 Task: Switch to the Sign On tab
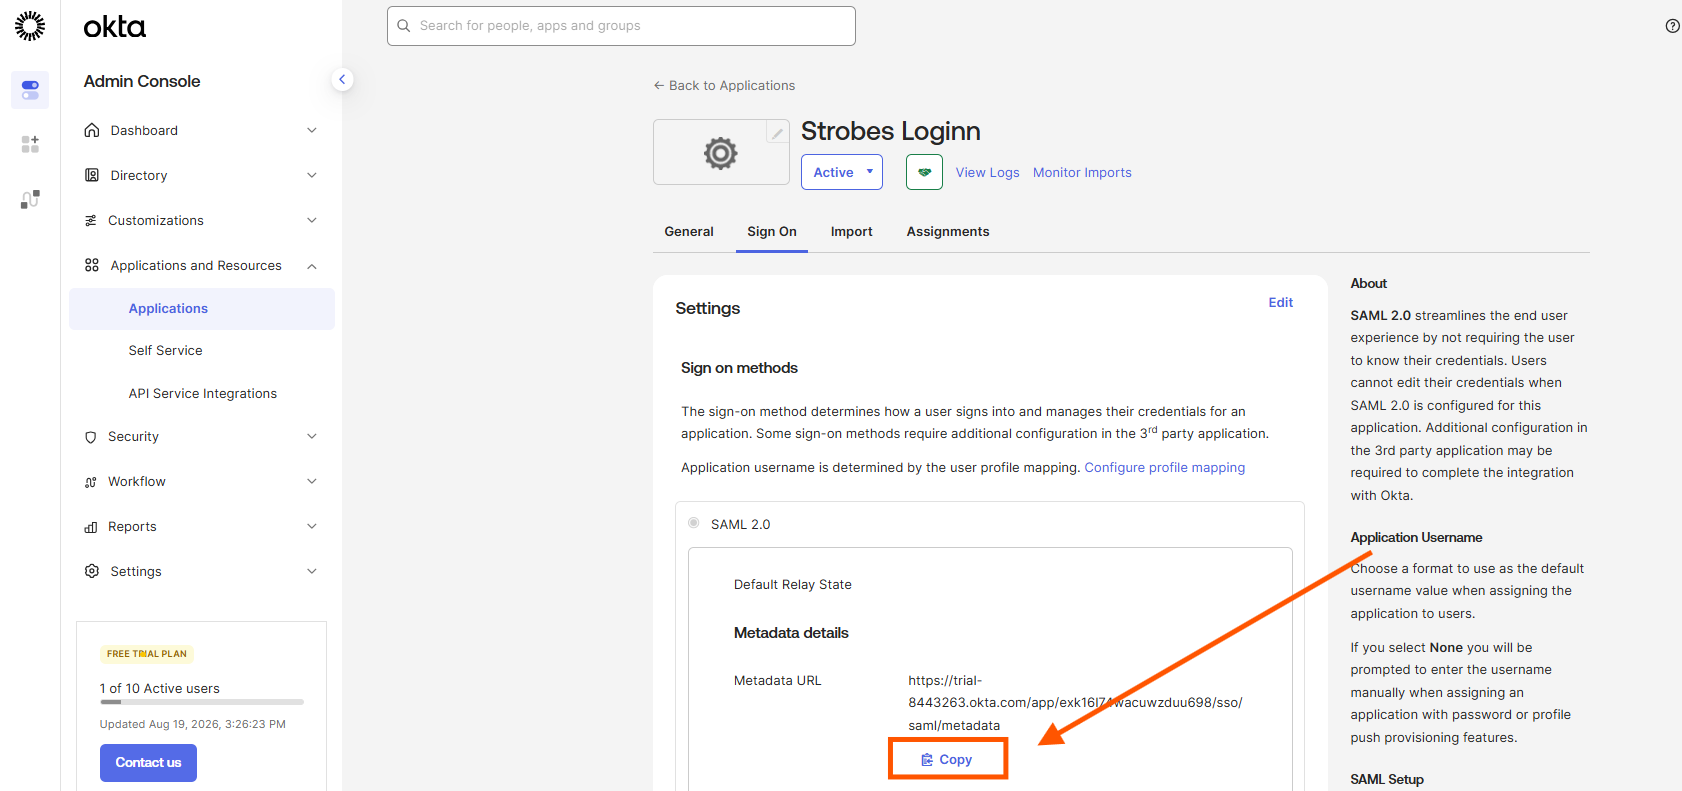pyautogui.click(x=772, y=232)
